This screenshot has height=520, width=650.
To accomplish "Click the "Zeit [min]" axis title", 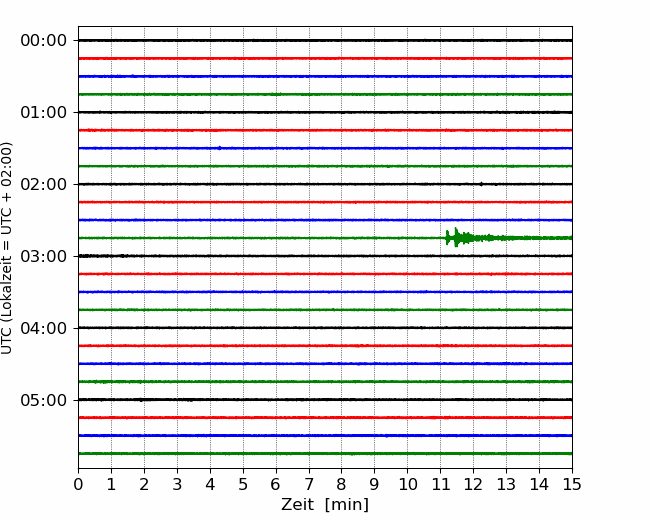I will [x=325, y=505].
